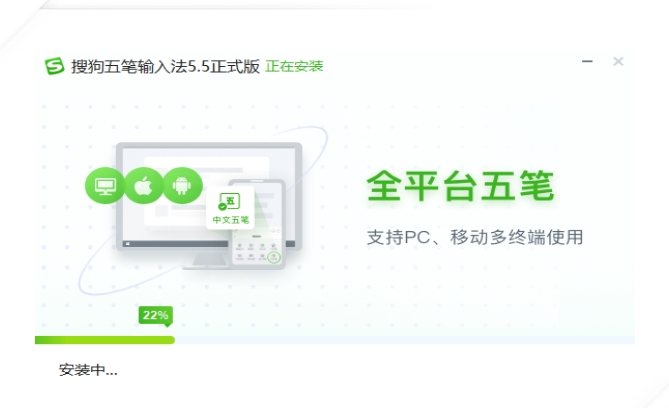Screen dimensions: 669x408
Task: Click the green Android robot icon
Action: tap(182, 186)
